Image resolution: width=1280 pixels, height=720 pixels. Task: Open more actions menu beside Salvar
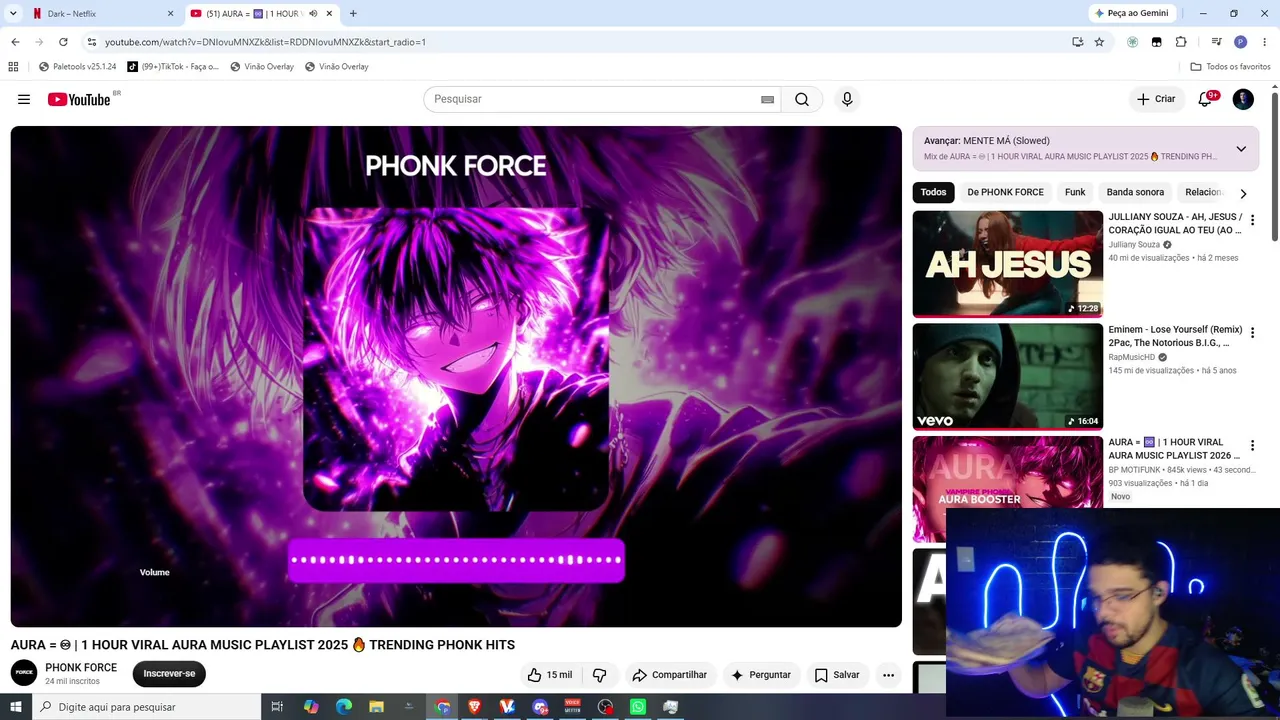[888, 675]
